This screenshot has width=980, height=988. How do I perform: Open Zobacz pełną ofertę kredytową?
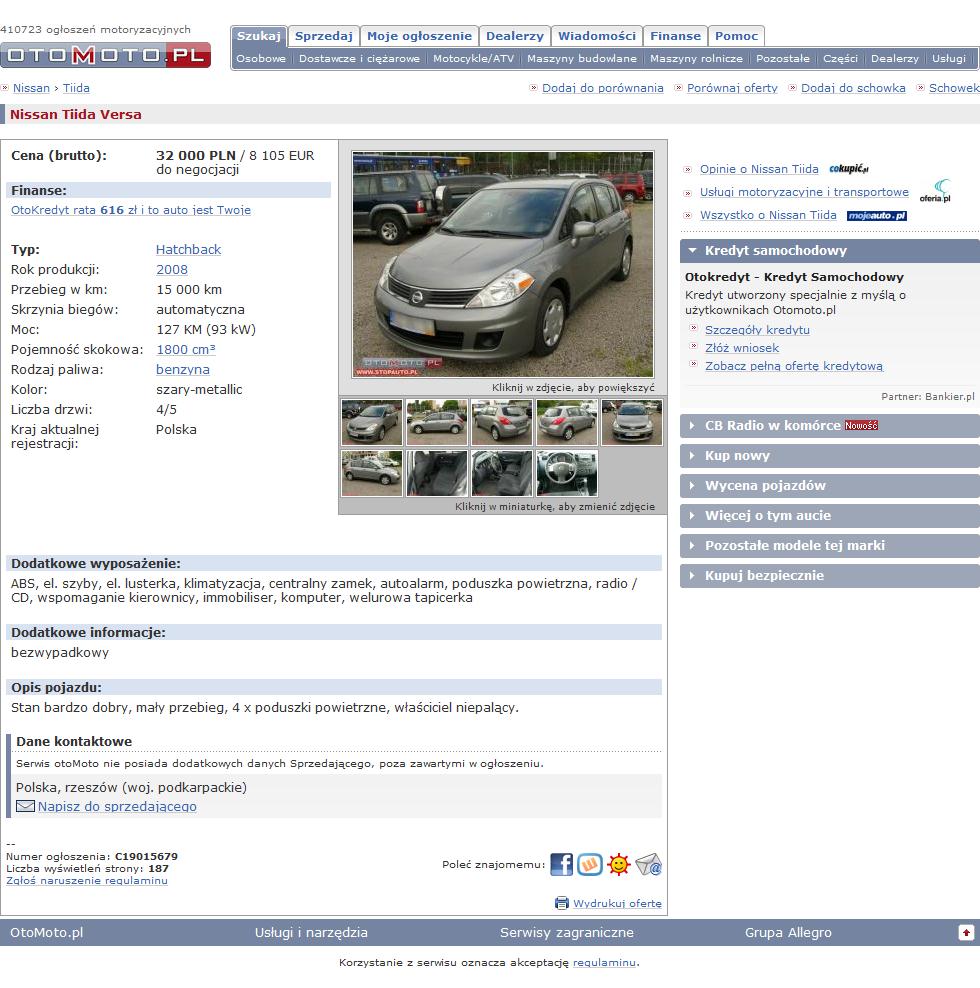794,367
